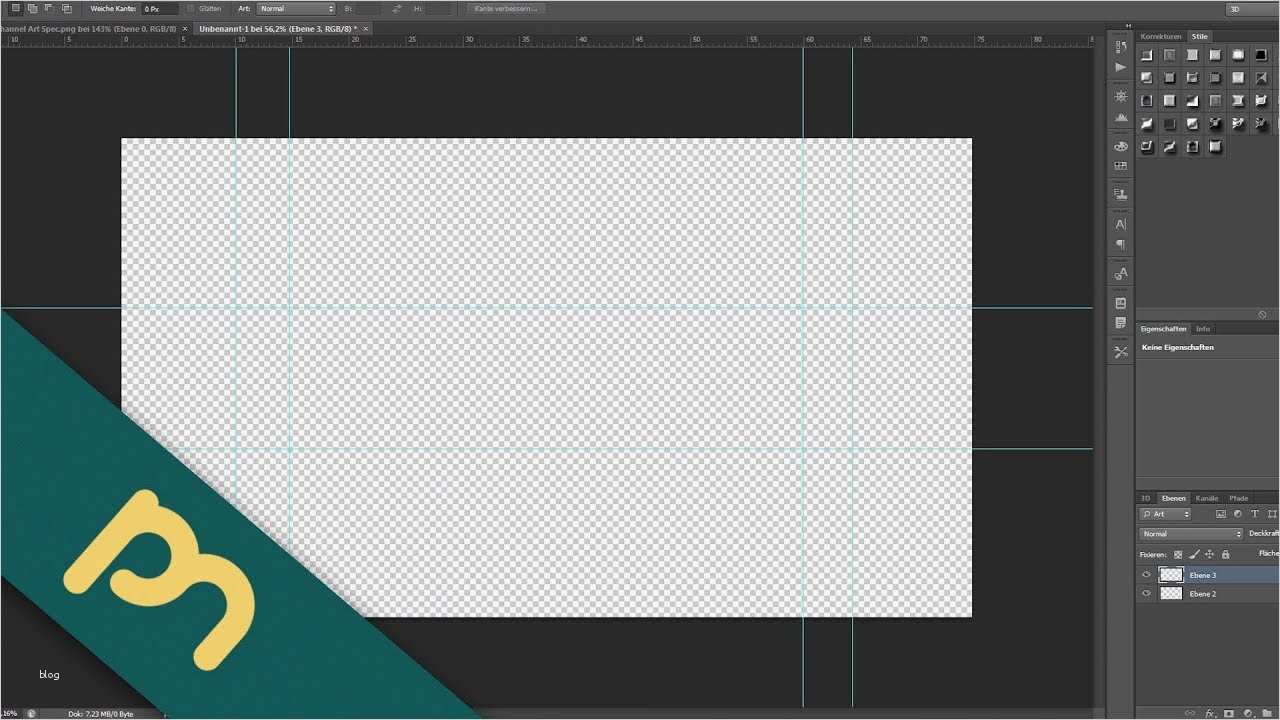
Task: Open the Actions play-arrow panel icon
Action: (x=1121, y=67)
